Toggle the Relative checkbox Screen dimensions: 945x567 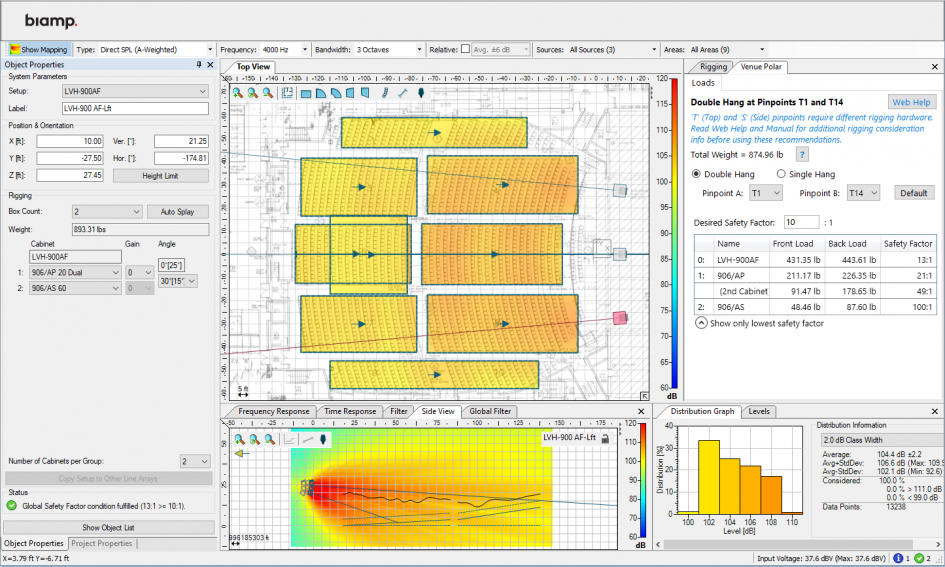coord(465,49)
